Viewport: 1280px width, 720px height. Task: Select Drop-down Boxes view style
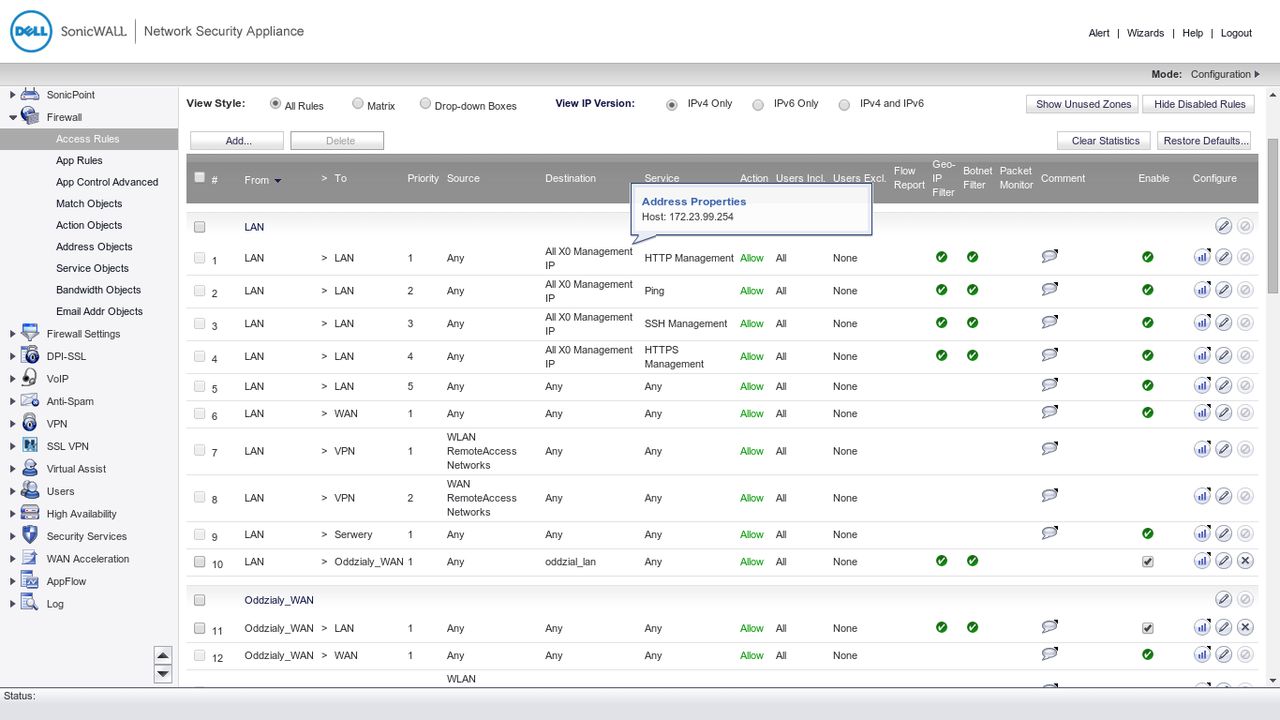tap(425, 104)
